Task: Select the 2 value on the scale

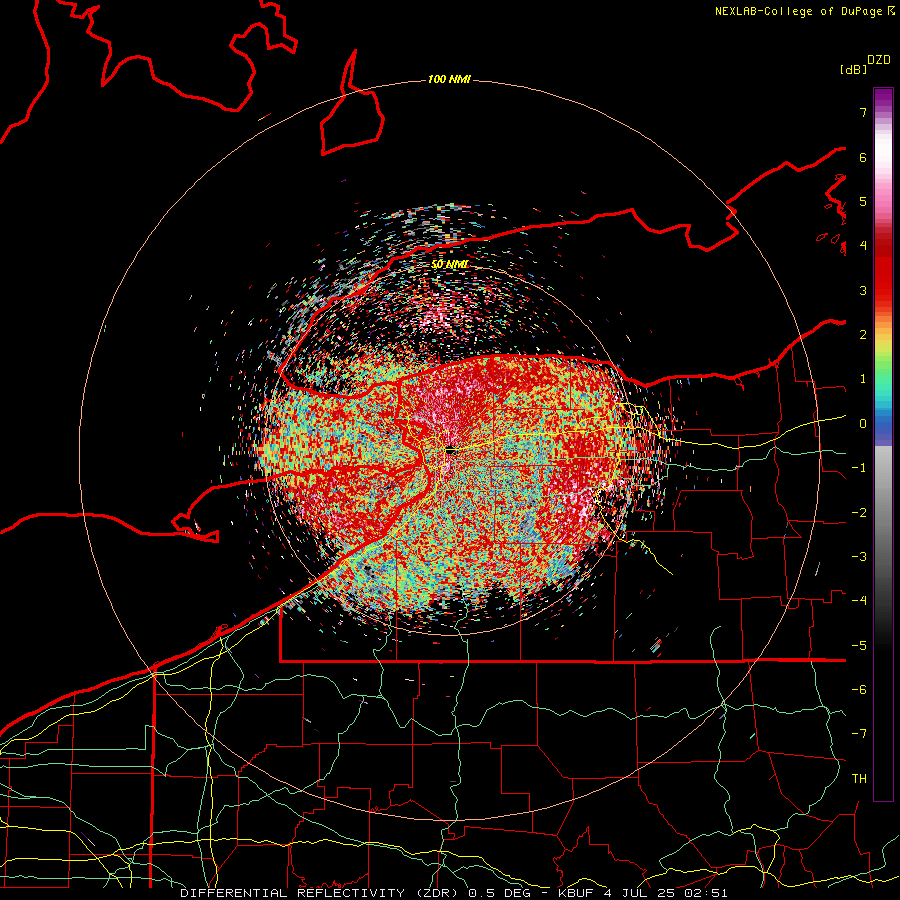Action: pos(863,335)
